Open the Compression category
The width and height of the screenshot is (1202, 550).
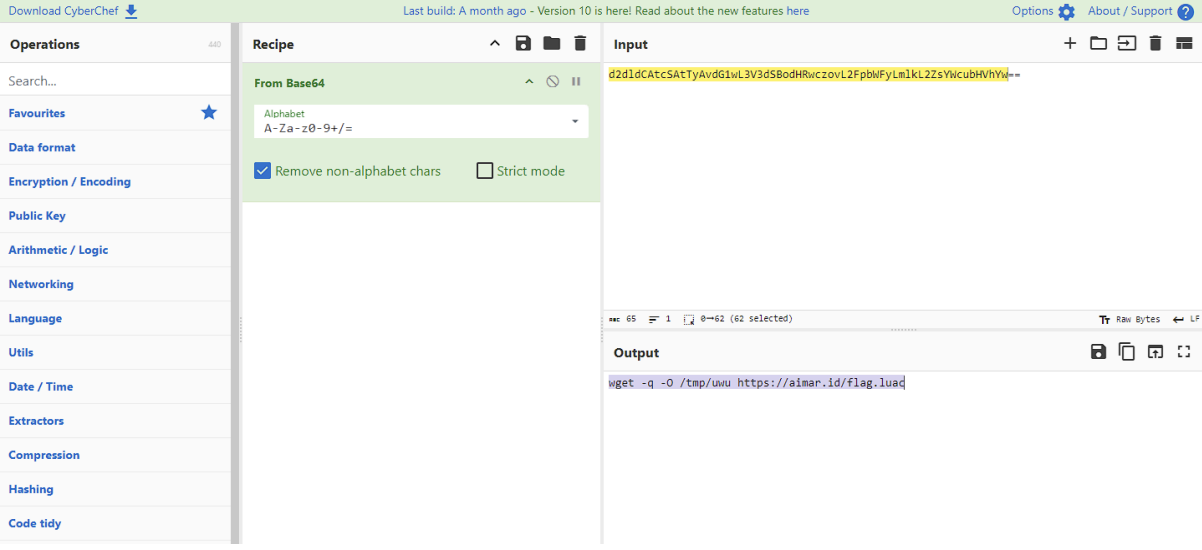point(115,455)
